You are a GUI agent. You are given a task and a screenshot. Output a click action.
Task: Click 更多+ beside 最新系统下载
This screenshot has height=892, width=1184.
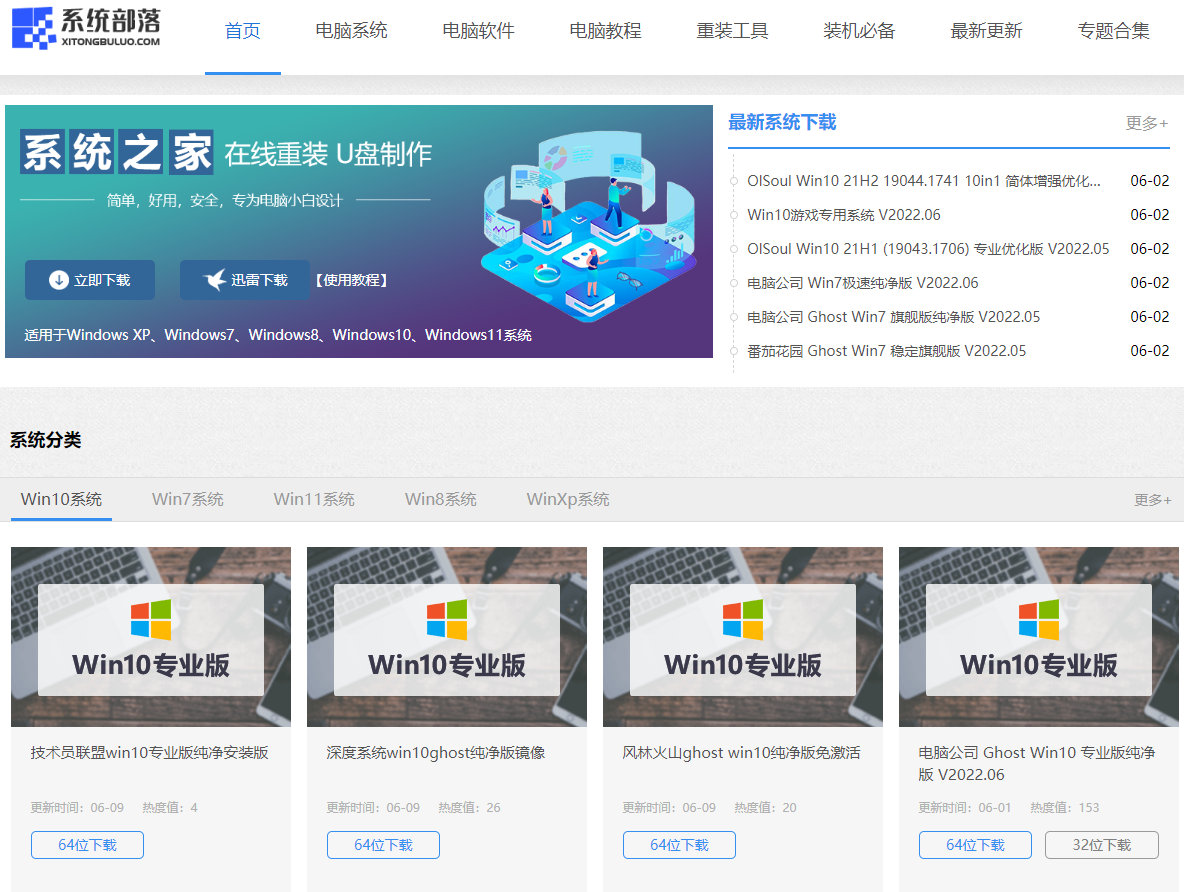coord(1146,123)
